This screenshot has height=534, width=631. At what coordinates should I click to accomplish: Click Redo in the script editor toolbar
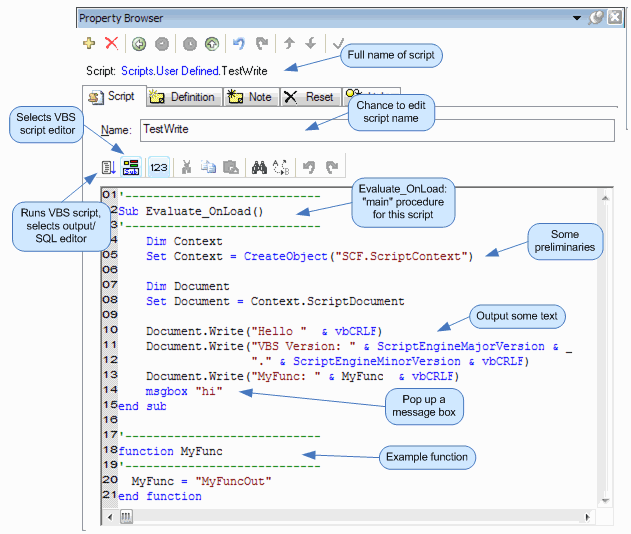(x=332, y=167)
